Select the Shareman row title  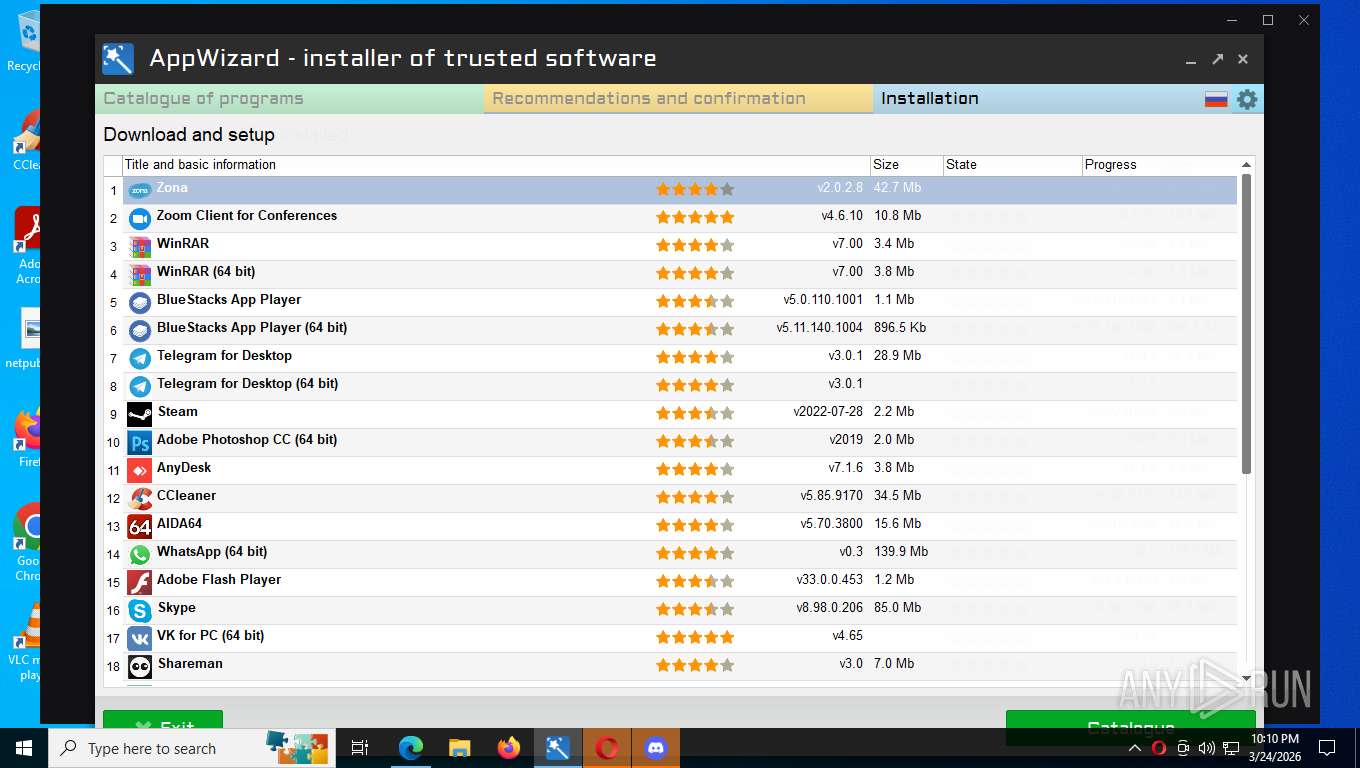click(x=190, y=664)
